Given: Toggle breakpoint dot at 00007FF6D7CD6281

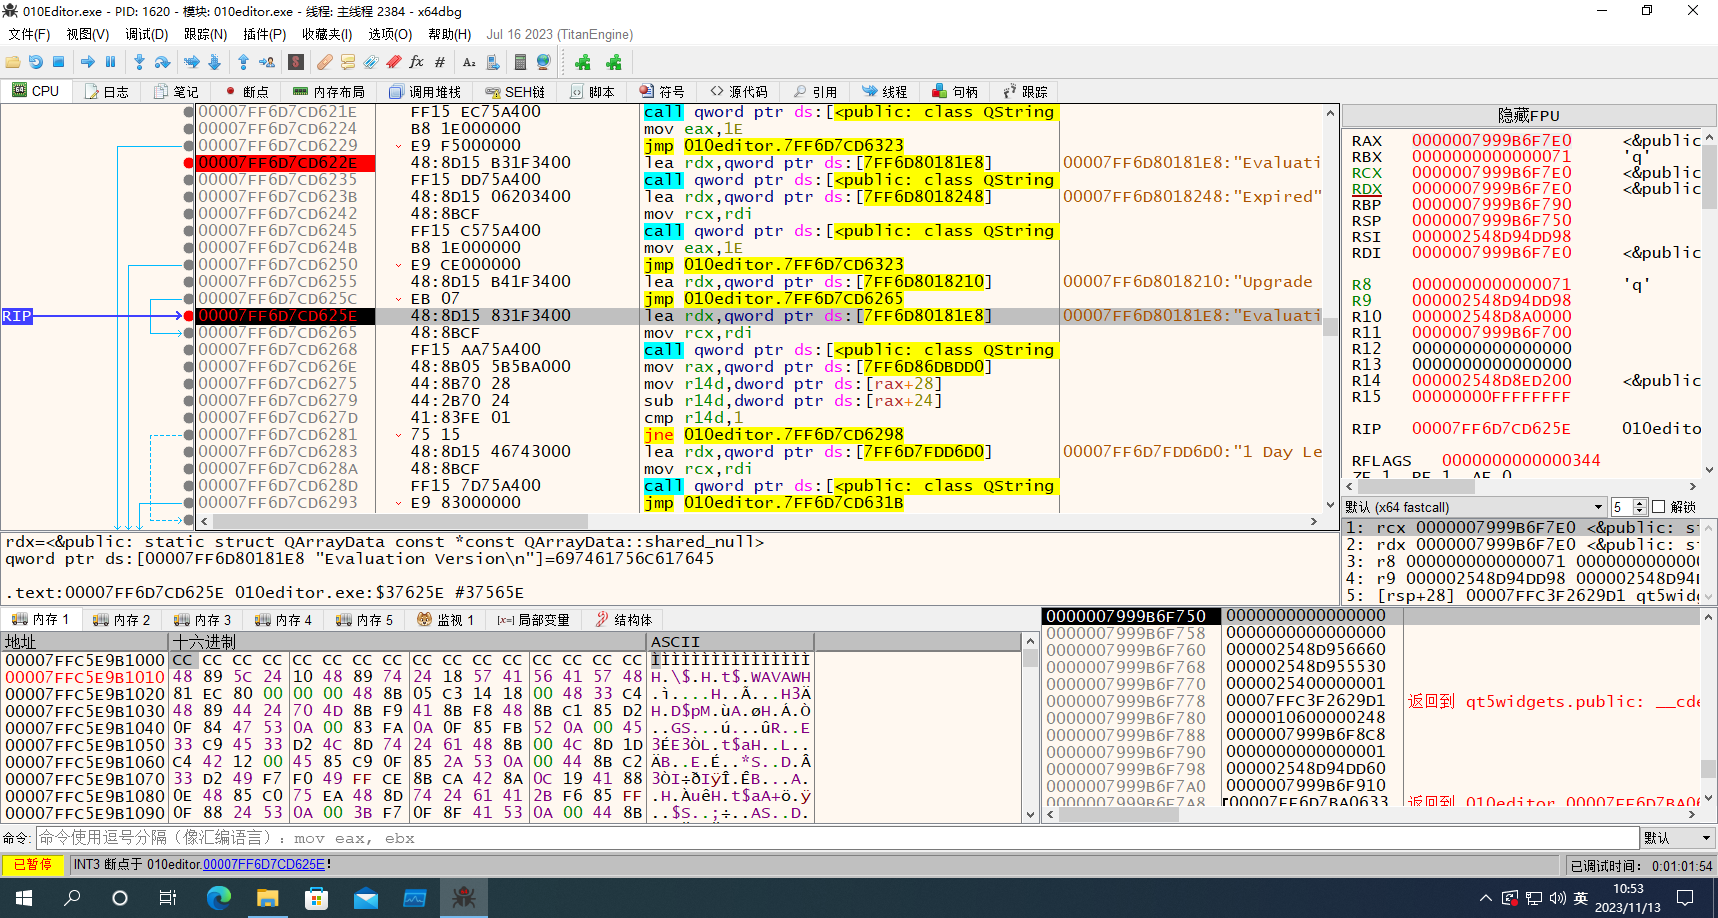Looking at the screenshot, I should pyautogui.click(x=189, y=435).
